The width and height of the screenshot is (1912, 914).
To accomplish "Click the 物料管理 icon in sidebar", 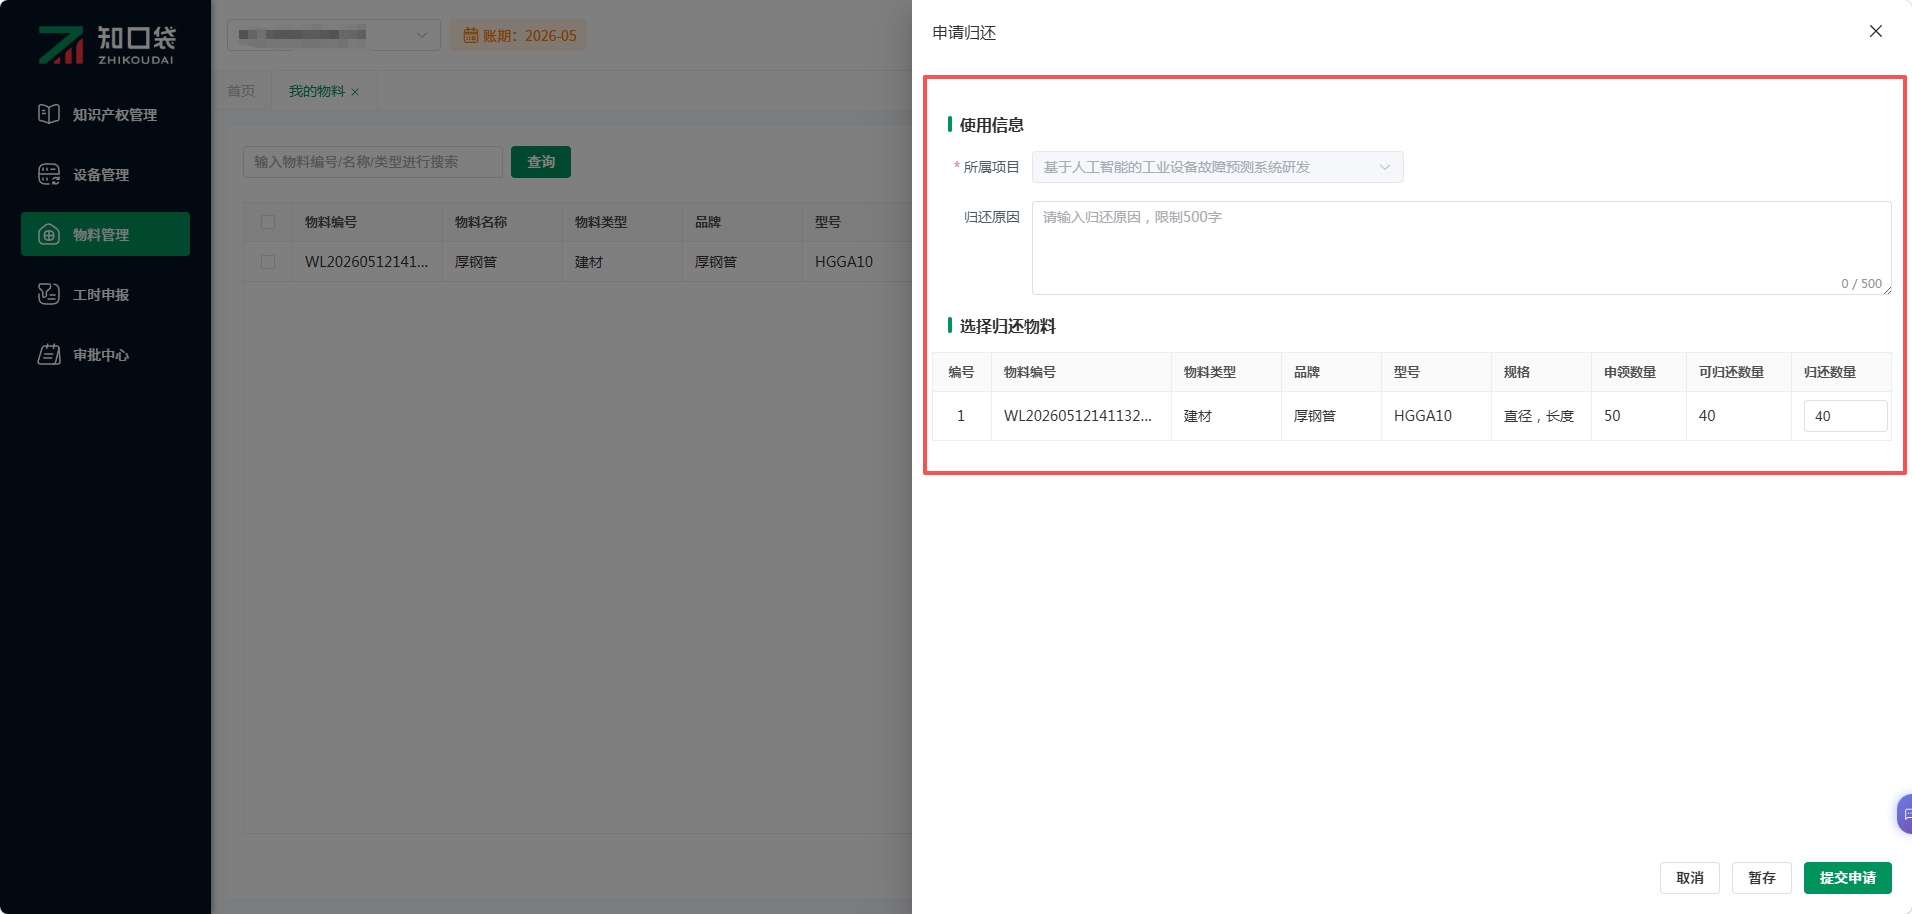I will pyautogui.click(x=49, y=234).
